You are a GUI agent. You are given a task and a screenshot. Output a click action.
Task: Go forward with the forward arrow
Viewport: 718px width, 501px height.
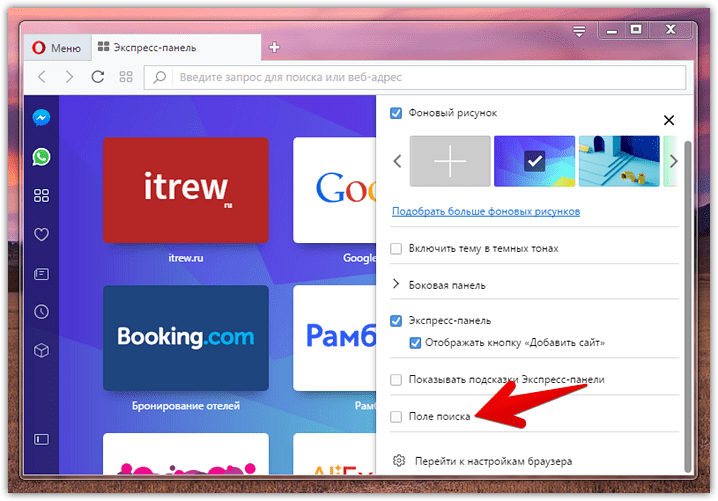coord(69,76)
